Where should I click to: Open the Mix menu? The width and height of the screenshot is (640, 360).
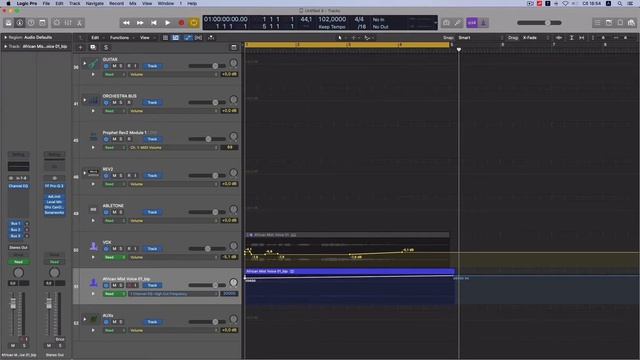click(x=133, y=3)
